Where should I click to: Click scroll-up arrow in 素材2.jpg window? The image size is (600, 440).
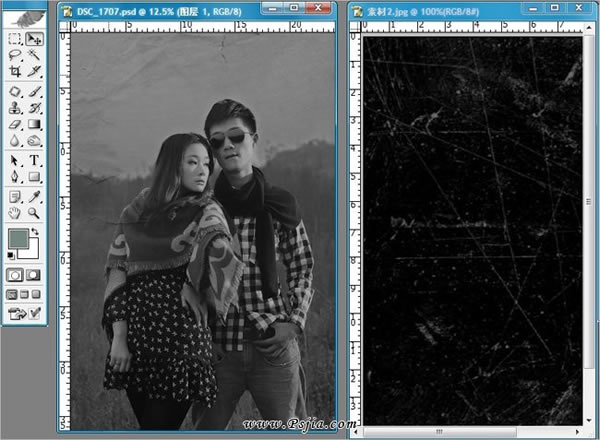tap(589, 28)
